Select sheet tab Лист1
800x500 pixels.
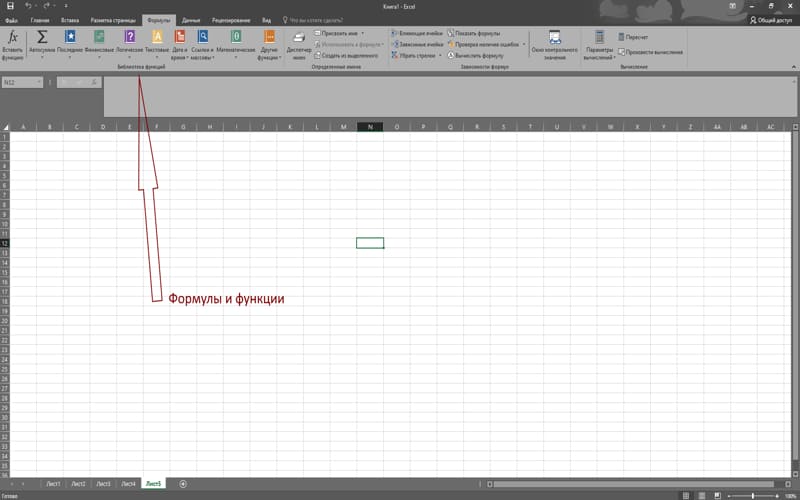[53, 484]
